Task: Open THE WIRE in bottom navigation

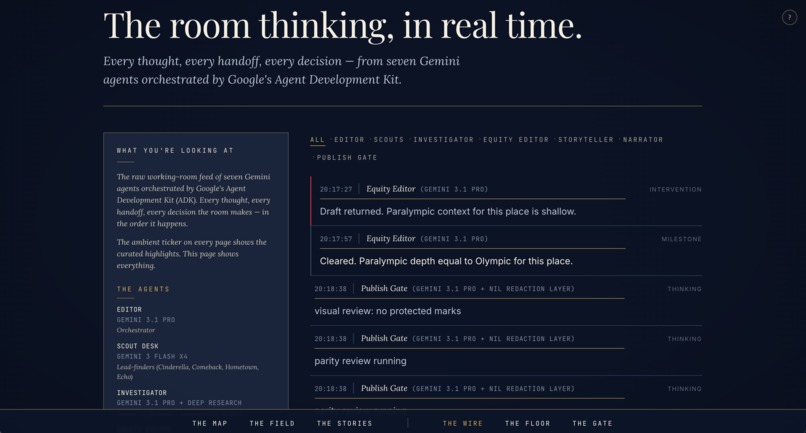Action: pos(463,423)
